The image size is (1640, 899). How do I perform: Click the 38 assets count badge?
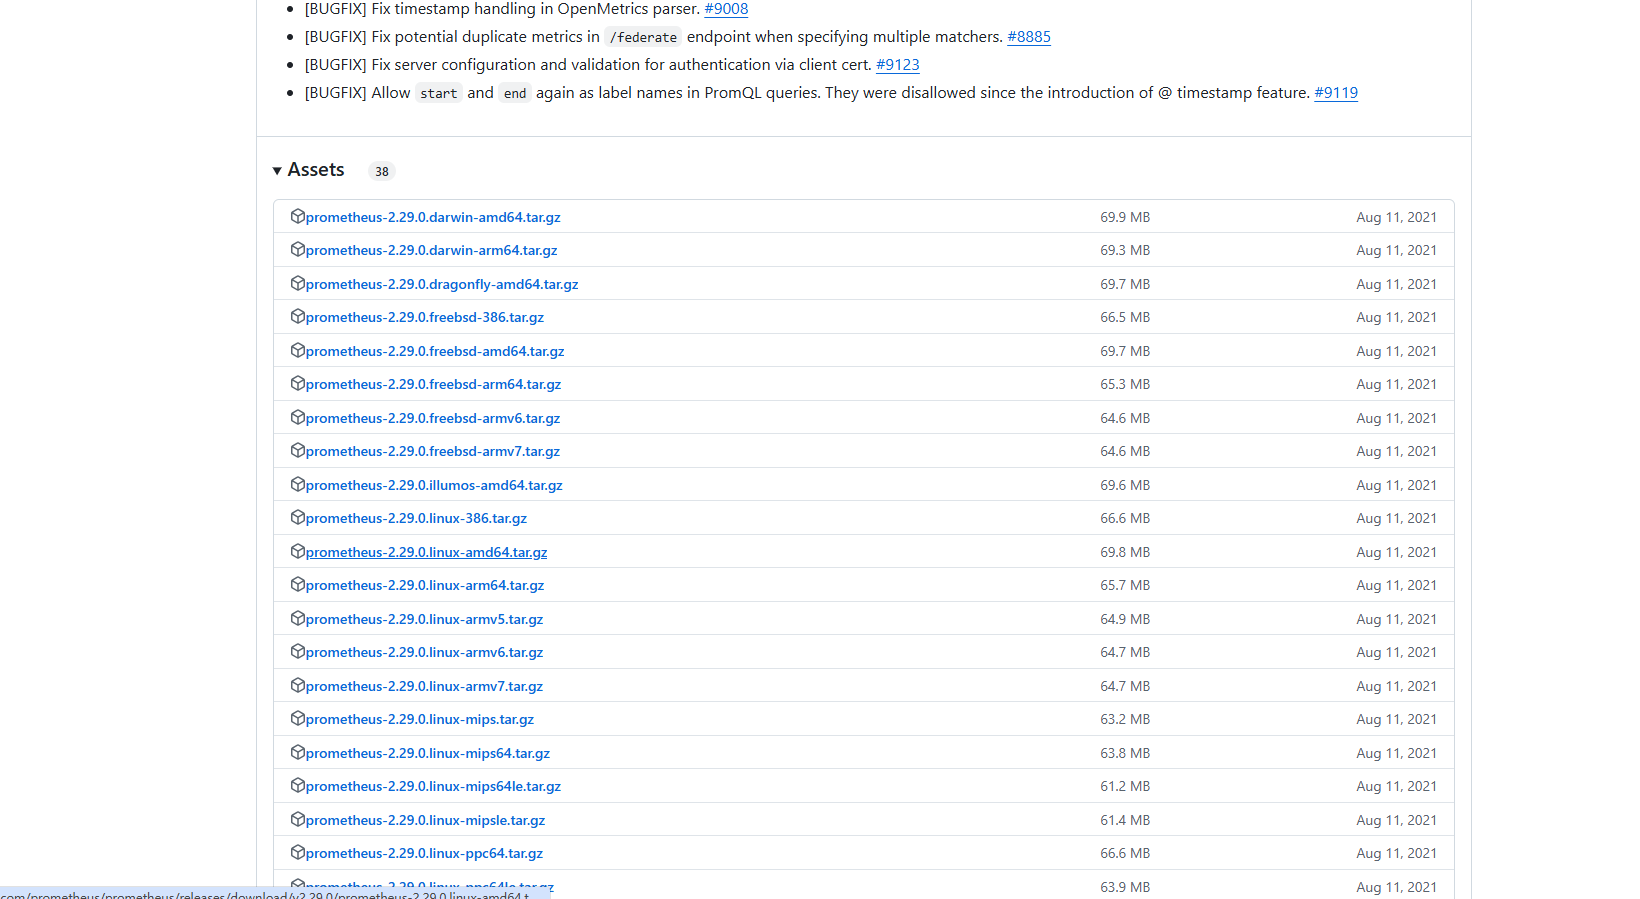[382, 171]
